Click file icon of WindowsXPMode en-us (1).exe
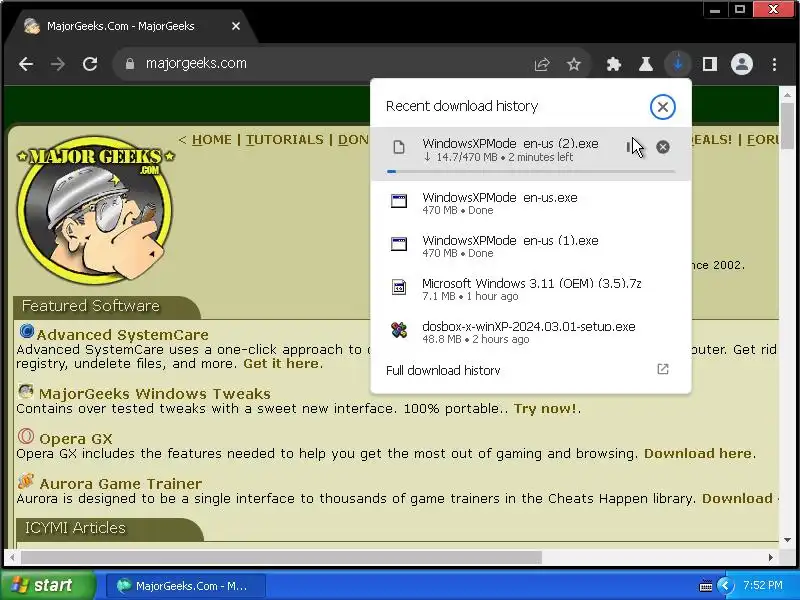 (399, 244)
